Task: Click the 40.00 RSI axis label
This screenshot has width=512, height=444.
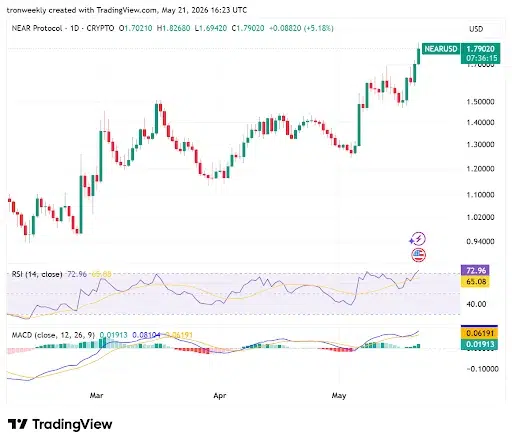Action: tap(476, 304)
